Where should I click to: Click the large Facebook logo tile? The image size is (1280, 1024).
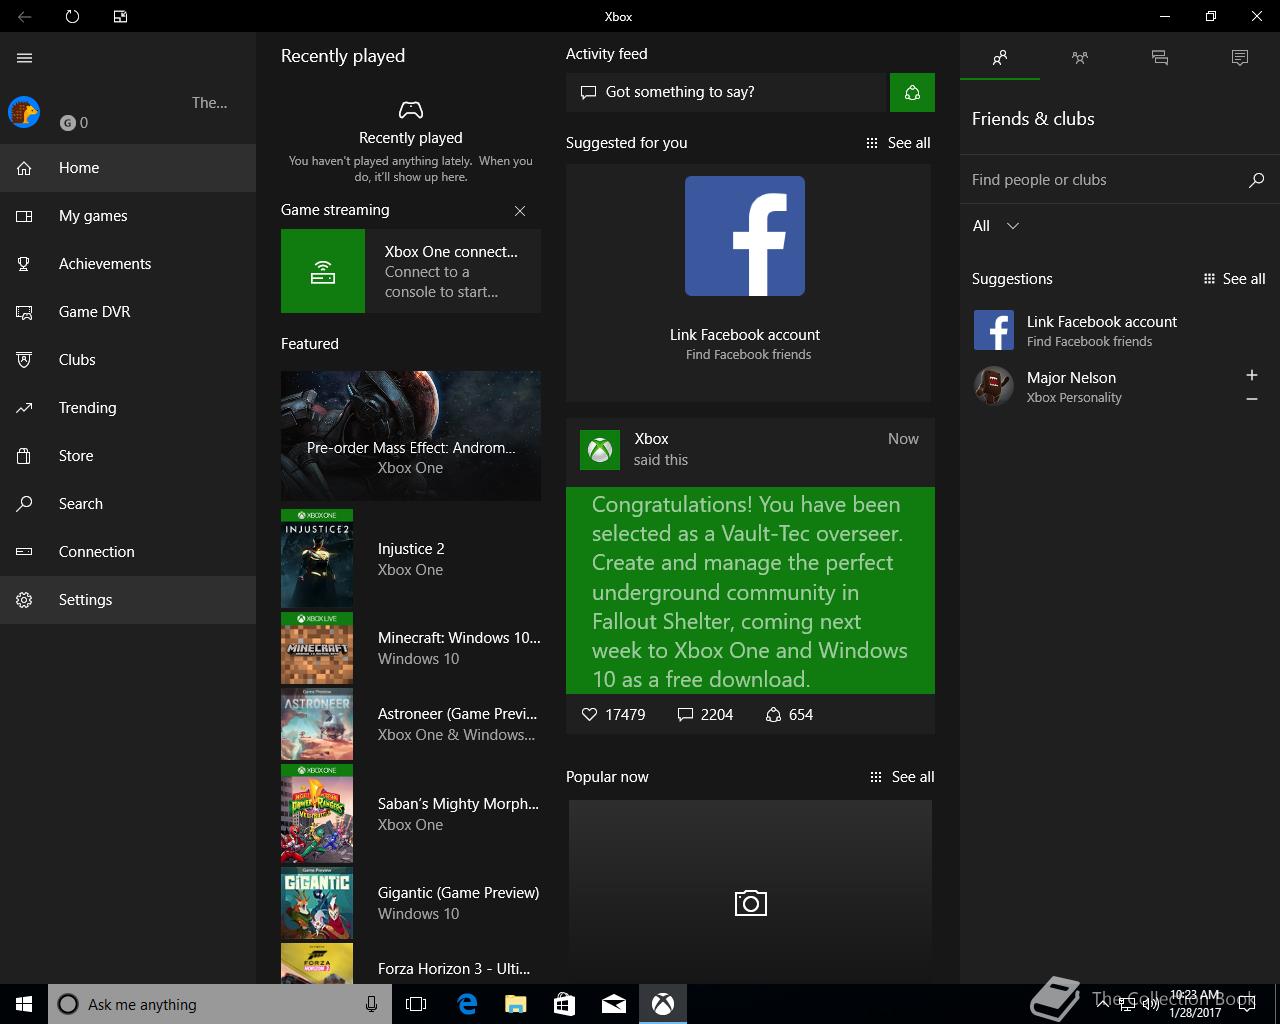(x=745, y=236)
